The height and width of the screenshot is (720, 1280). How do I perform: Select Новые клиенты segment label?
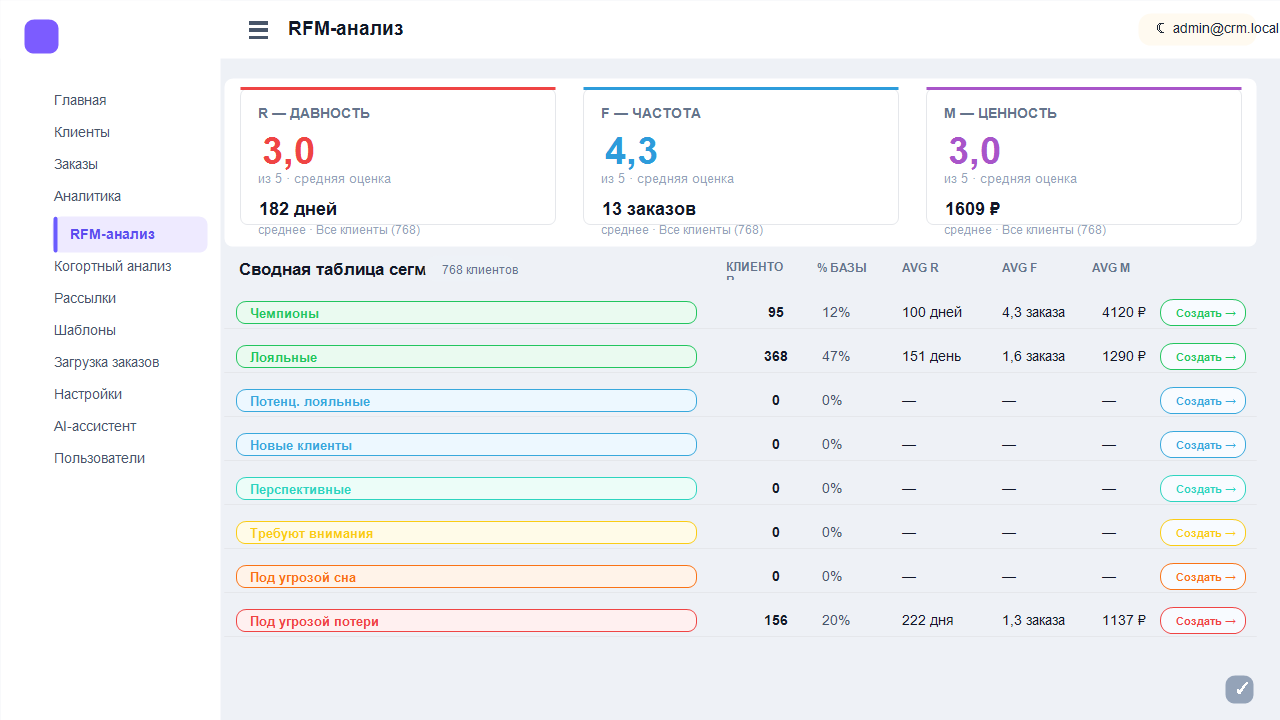pyautogui.click(x=466, y=445)
